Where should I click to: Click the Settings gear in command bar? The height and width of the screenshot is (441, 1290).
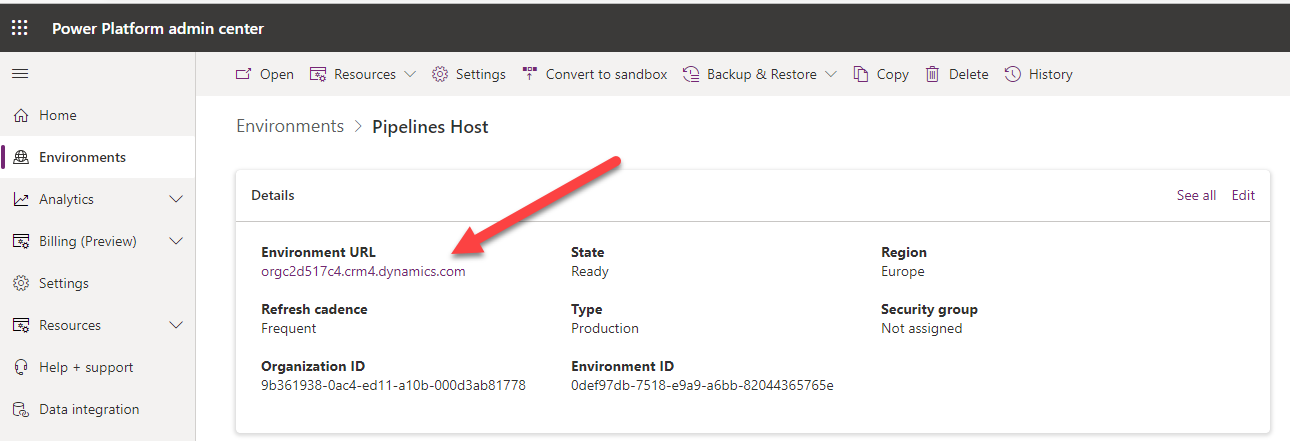pyautogui.click(x=440, y=74)
